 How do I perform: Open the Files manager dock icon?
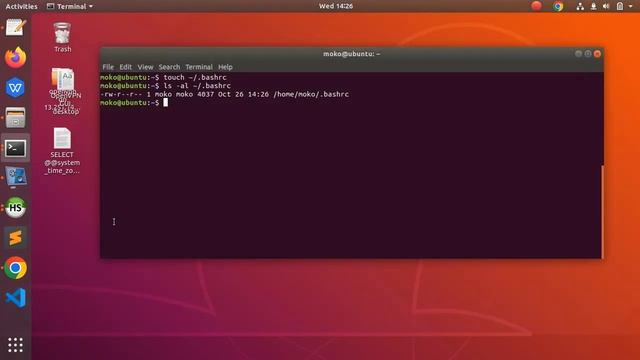pyautogui.click(x=16, y=118)
